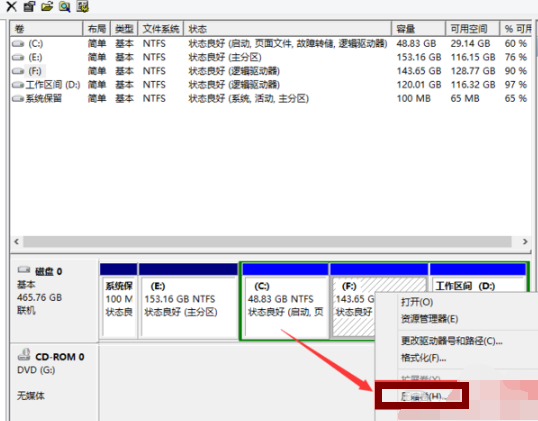Click the yellow open-folder toolbar icon
This screenshot has width=538, height=421.
point(47,6)
